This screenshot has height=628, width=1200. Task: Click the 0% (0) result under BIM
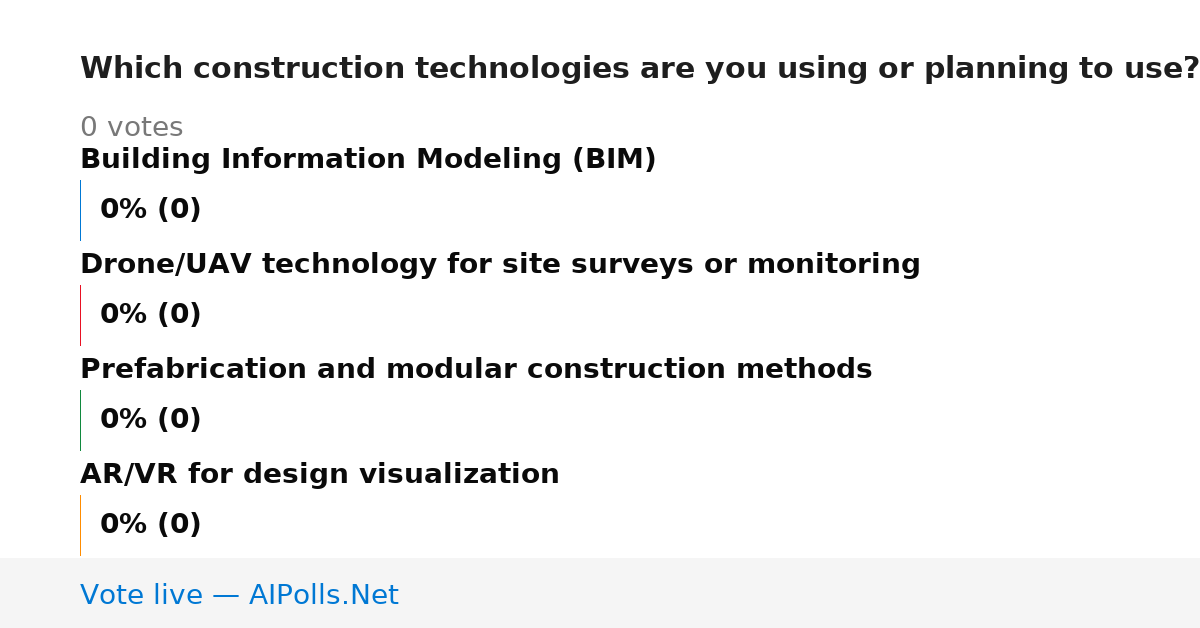click(x=150, y=210)
